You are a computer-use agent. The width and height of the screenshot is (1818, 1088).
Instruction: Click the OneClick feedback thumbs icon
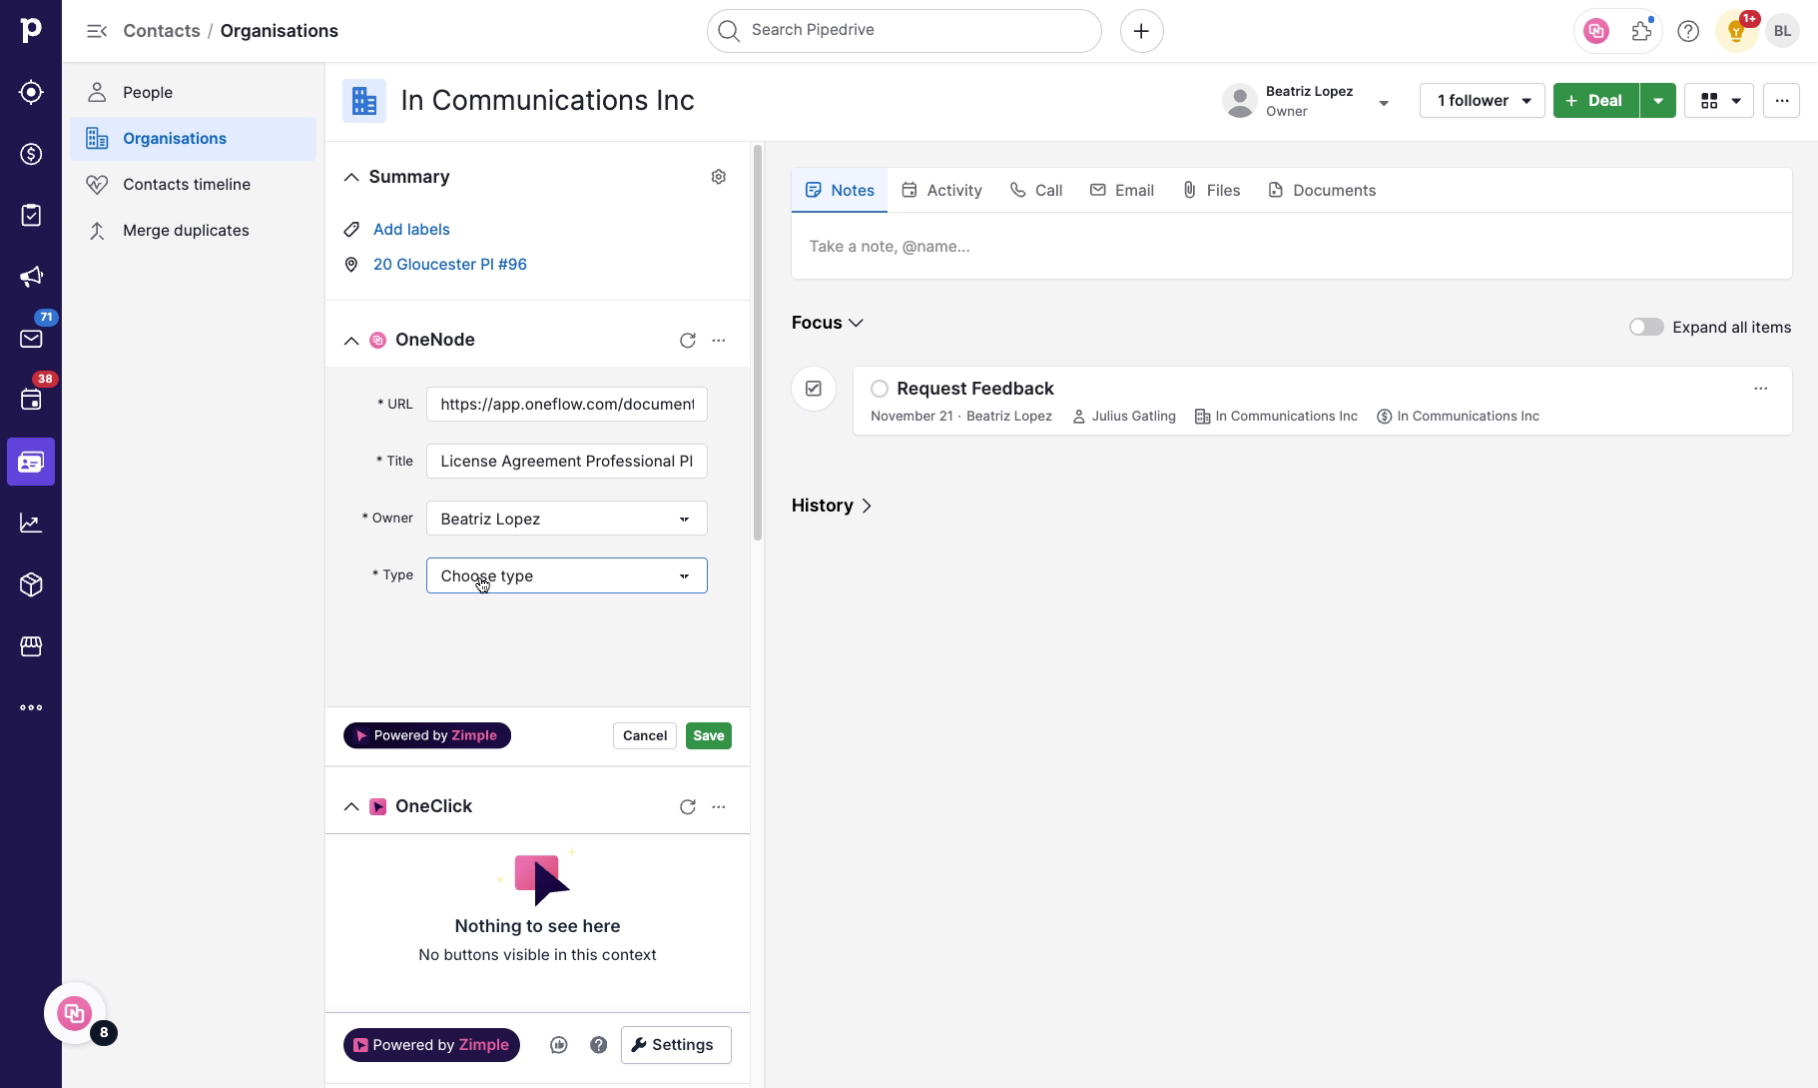coord(559,1045)
